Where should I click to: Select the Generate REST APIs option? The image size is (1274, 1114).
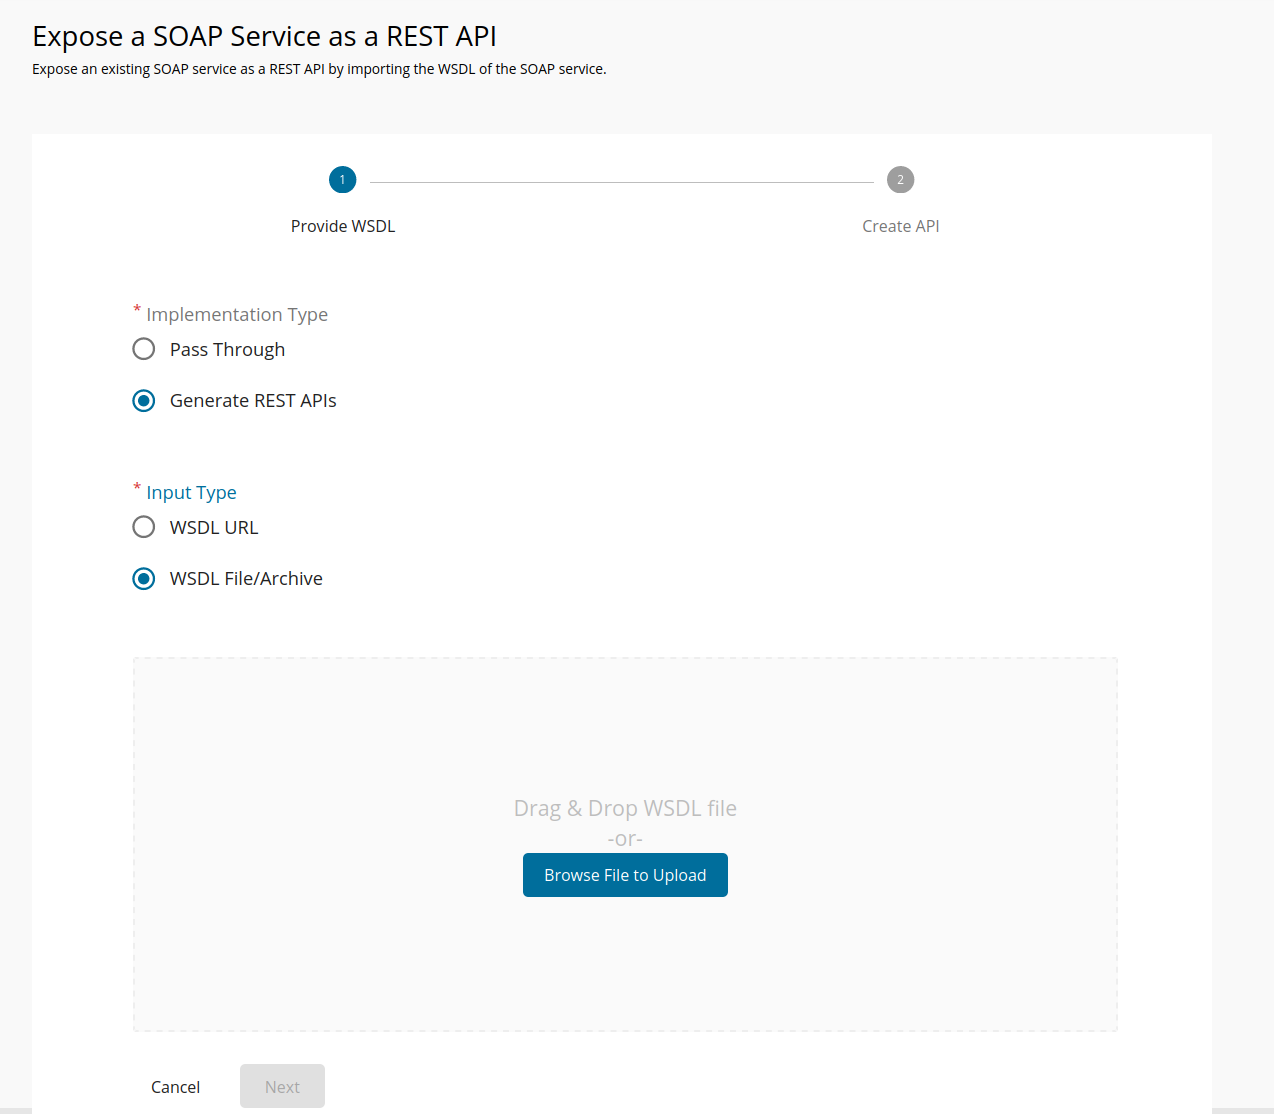(143, 400)
